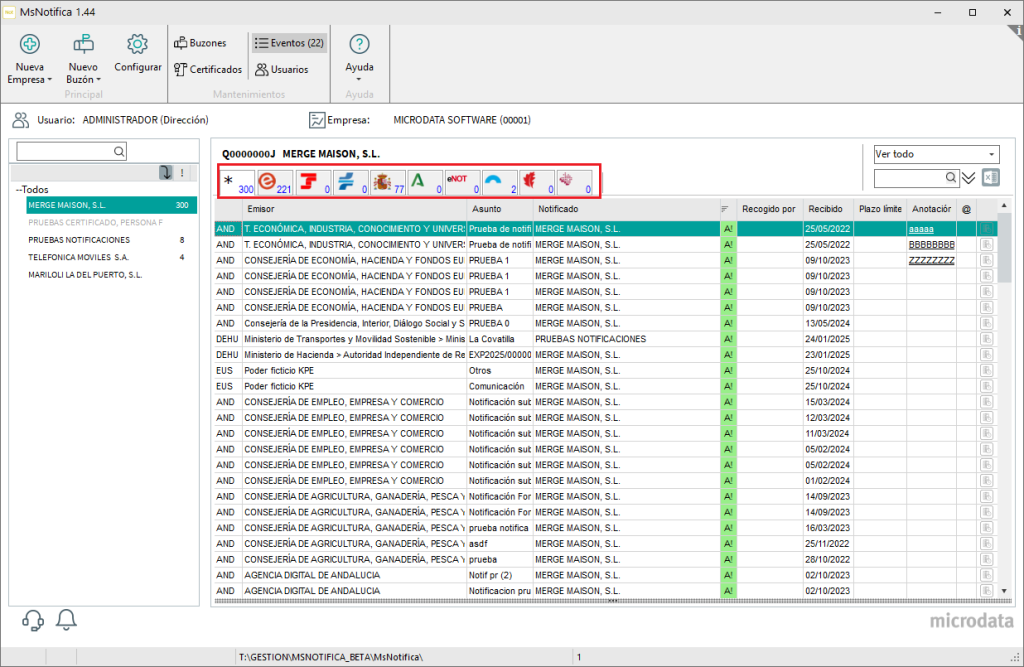The image size is (1024, 667).
Task: Filter by the eNOT source icon
Action: point(462,182)
